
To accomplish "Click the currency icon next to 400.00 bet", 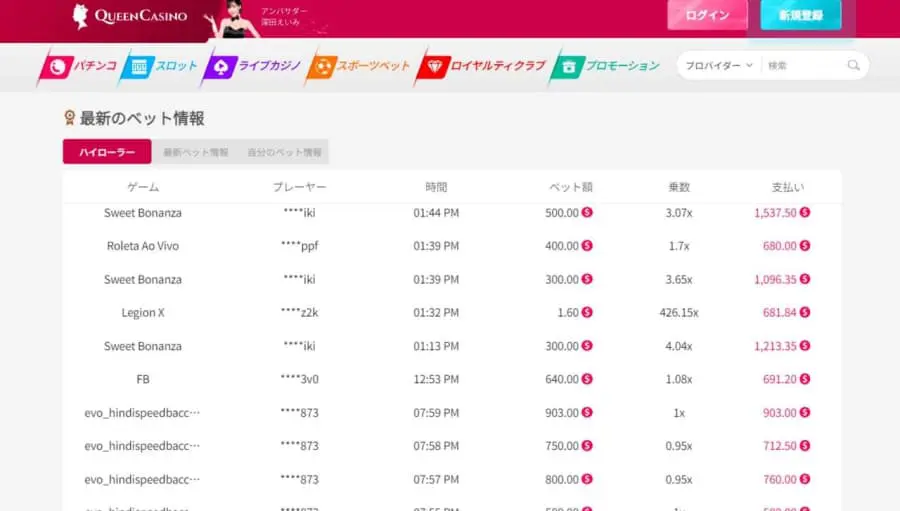I will click(587, 246).
